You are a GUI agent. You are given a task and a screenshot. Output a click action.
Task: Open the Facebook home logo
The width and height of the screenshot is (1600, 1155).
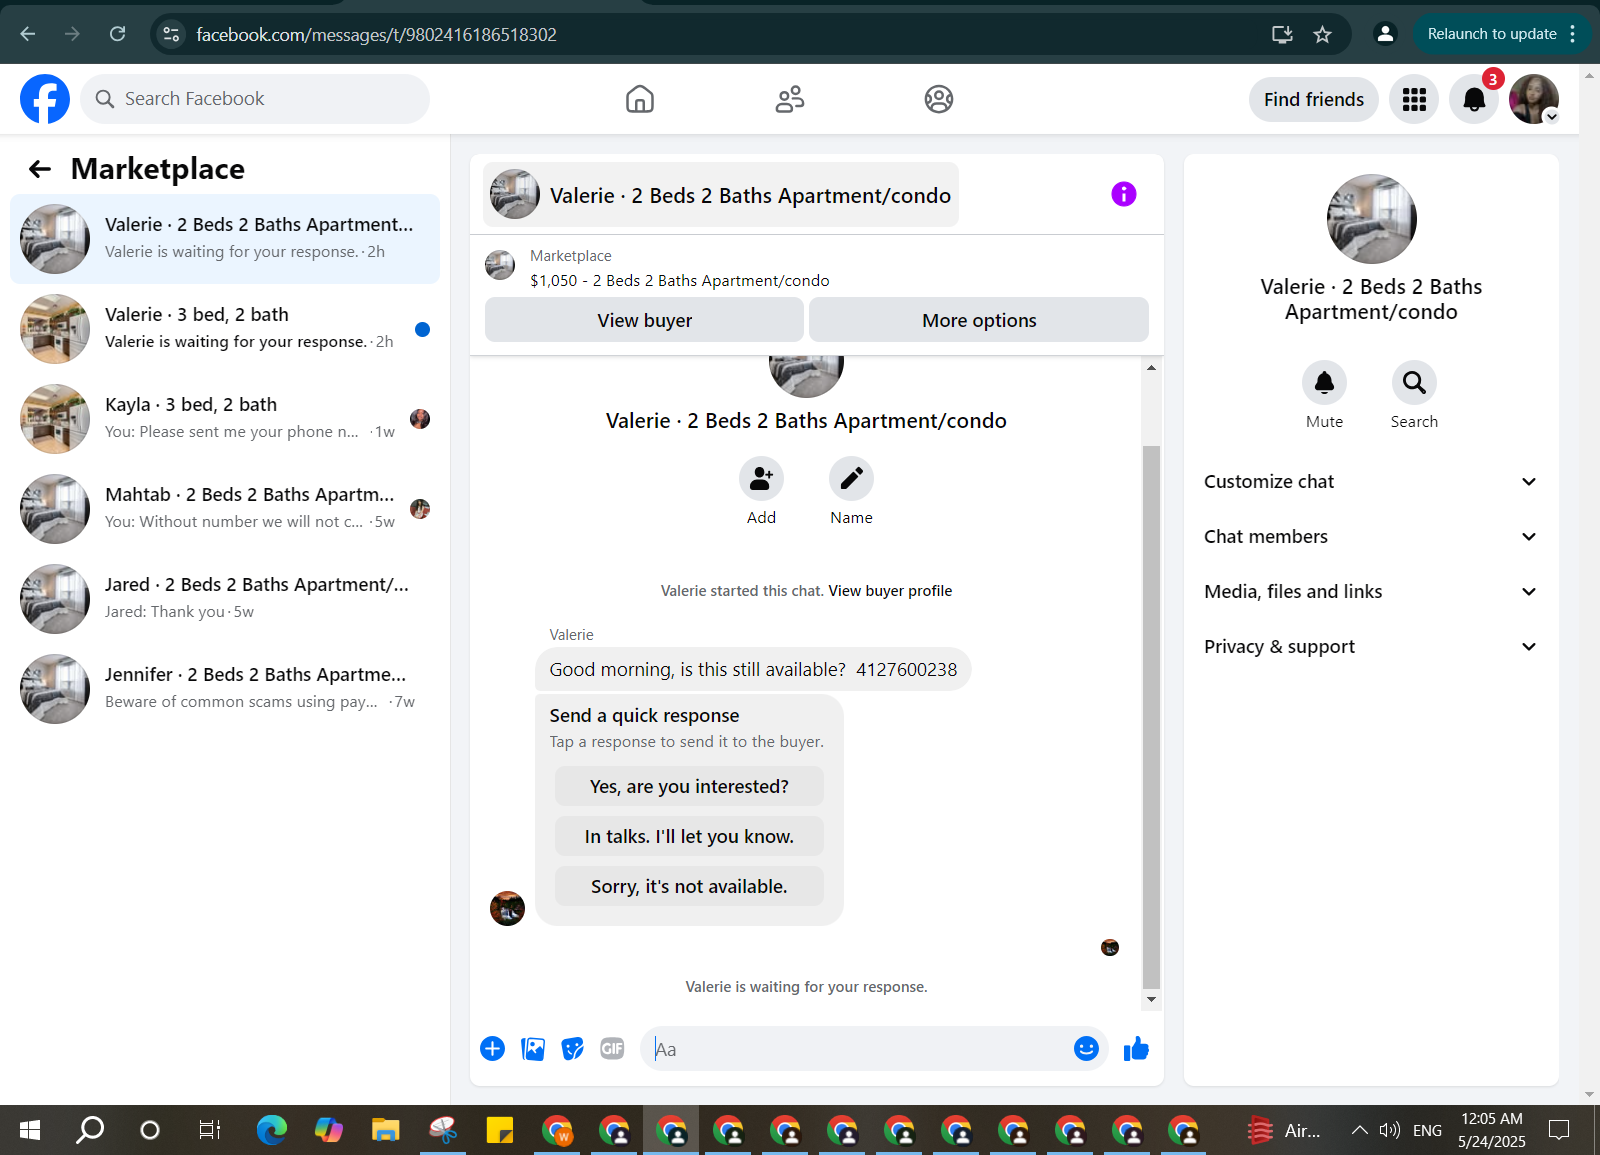(x=45, y=99)
